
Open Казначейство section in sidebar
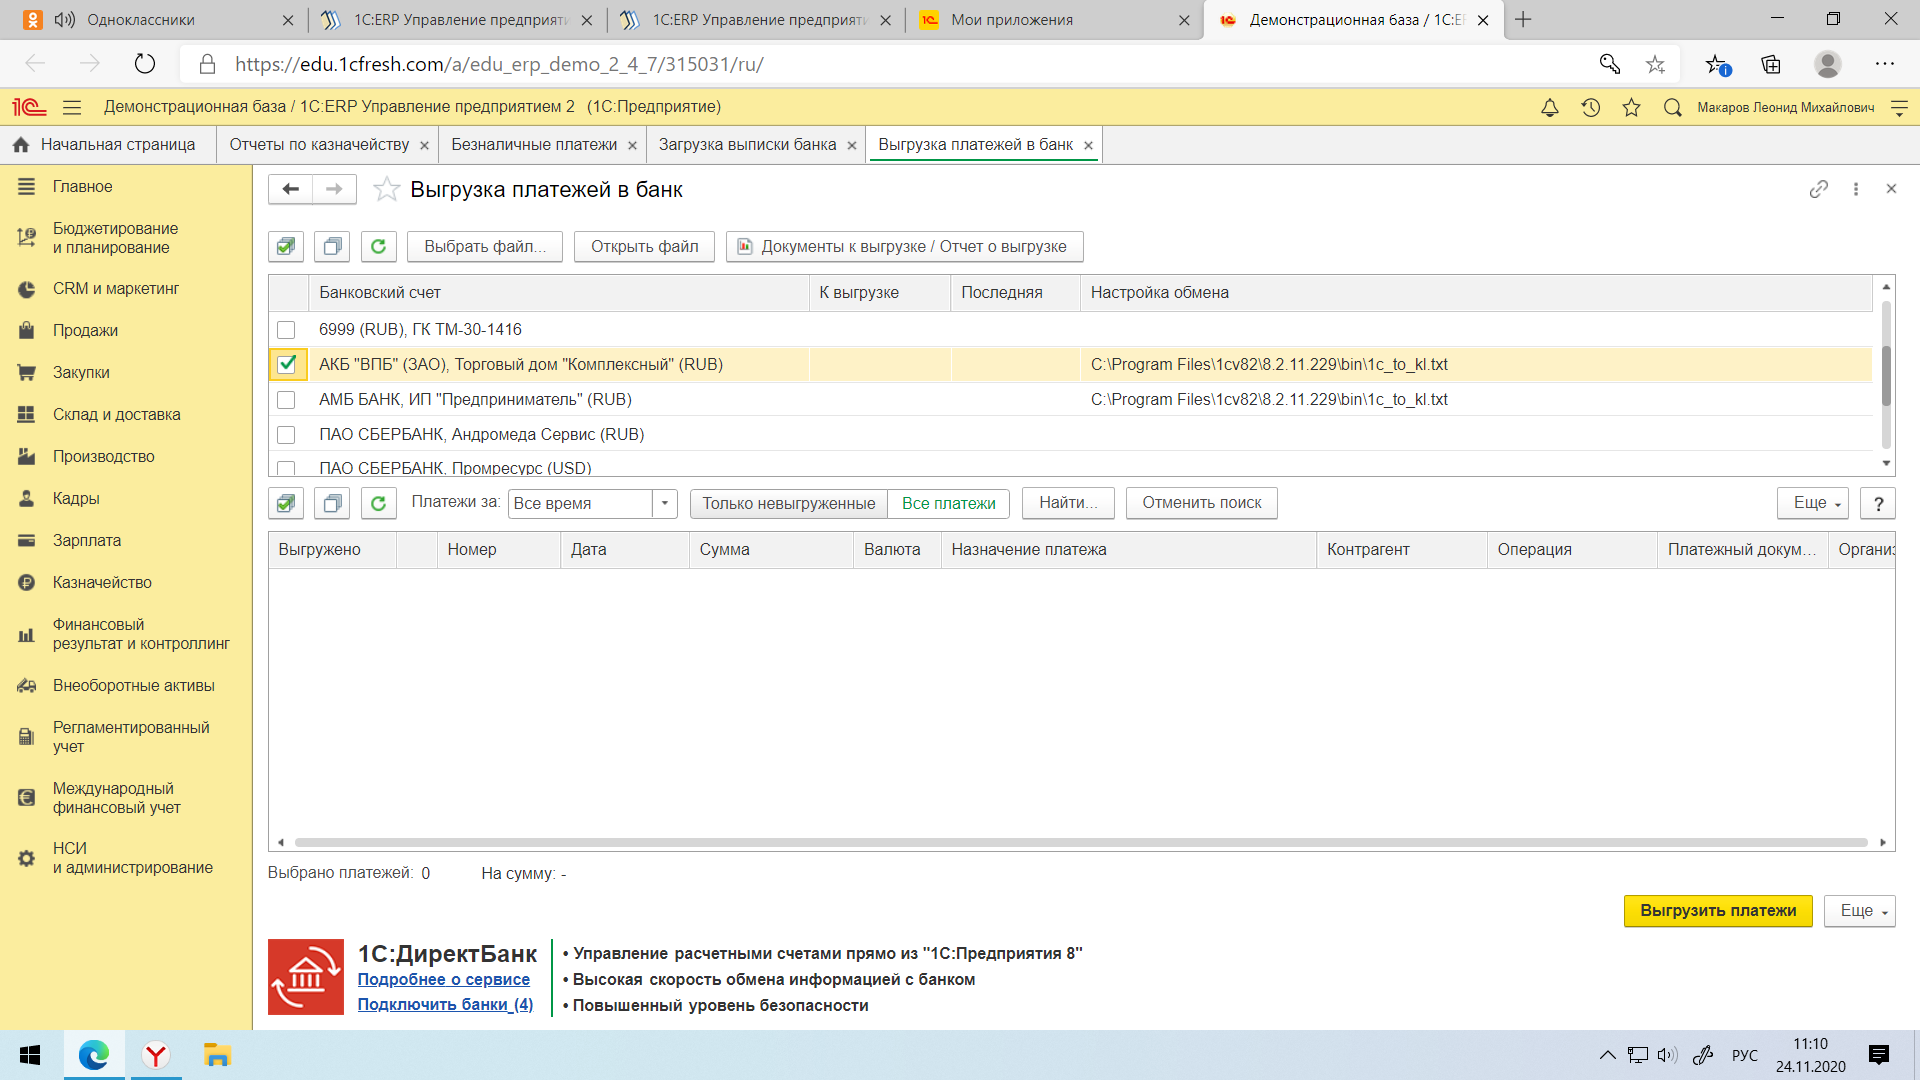102,582
